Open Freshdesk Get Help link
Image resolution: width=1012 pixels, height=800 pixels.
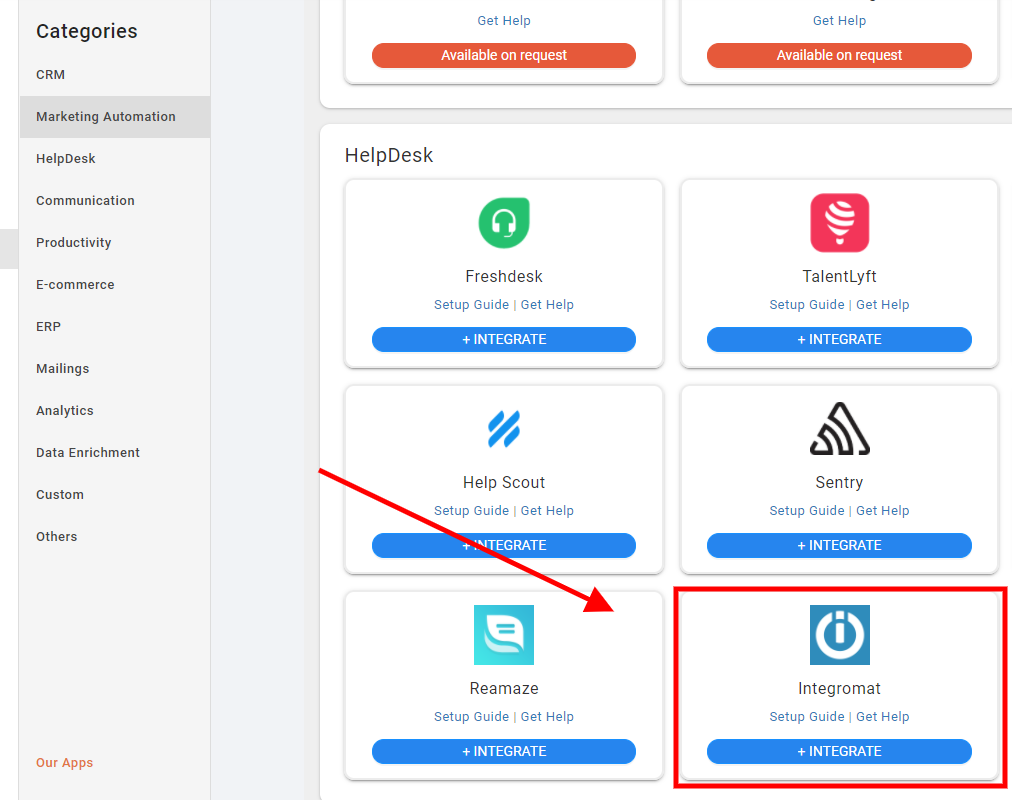(x=547, y=305)
